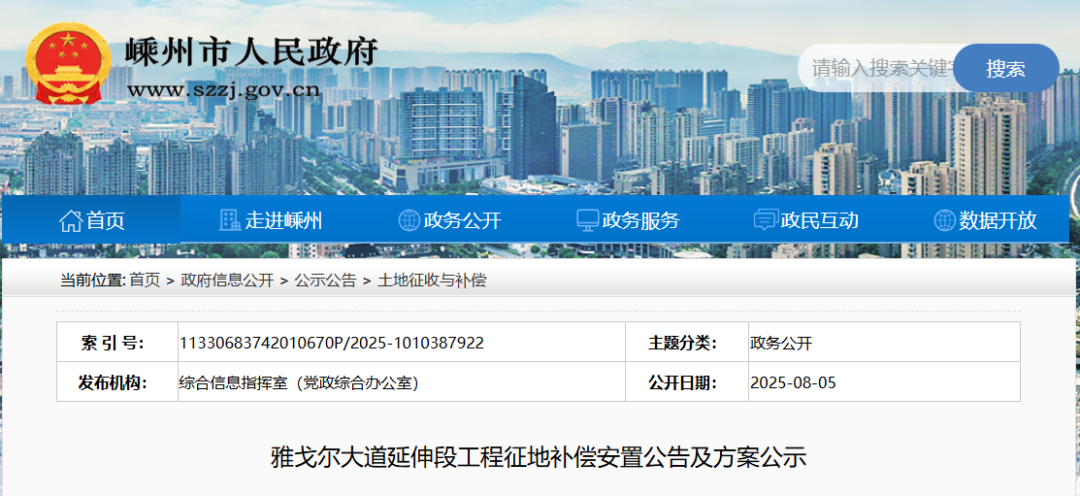Click the 首页 breadcrumb link
This screenshot has height=496, width=1080.
click(x=144, y=281)
